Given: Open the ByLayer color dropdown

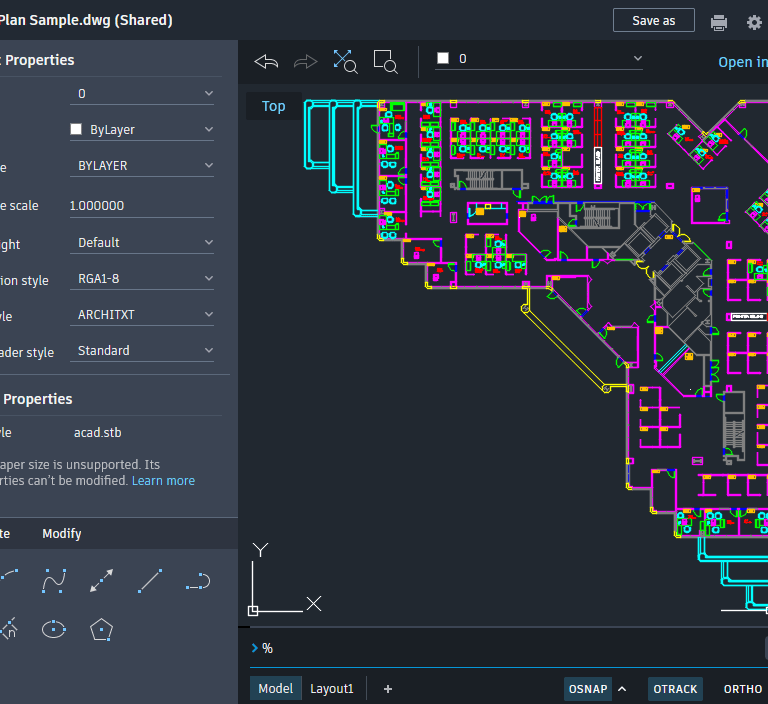Looking at the screenshot, I should [x=142, y=129].
